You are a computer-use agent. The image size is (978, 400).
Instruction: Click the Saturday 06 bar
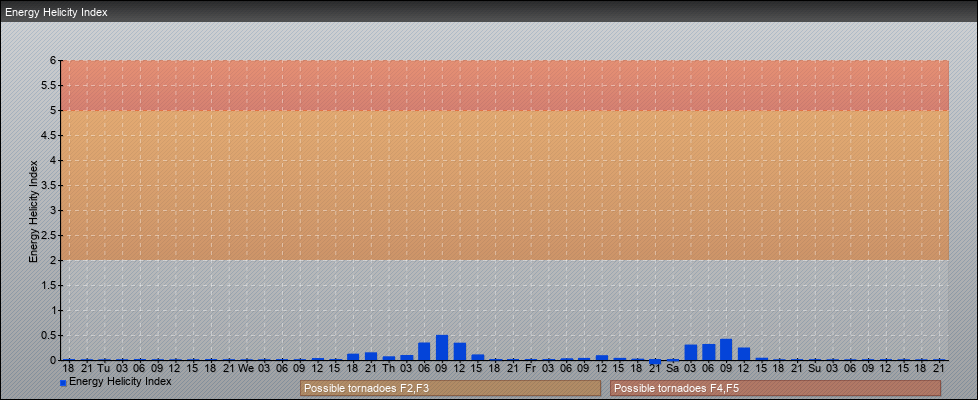point(709,352)
